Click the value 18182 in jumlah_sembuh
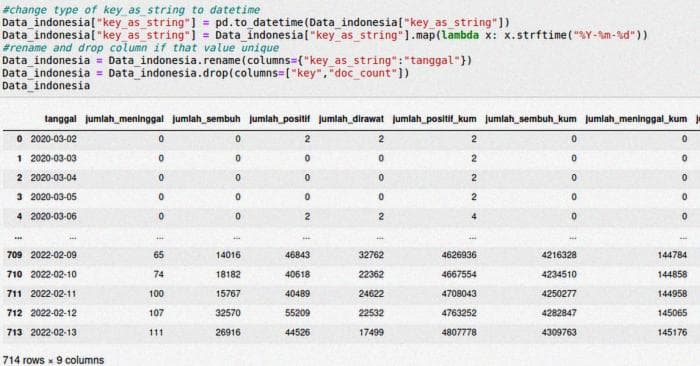Image resolution: width=700 pixels, height=366 pixels. (x=228, y=274)
